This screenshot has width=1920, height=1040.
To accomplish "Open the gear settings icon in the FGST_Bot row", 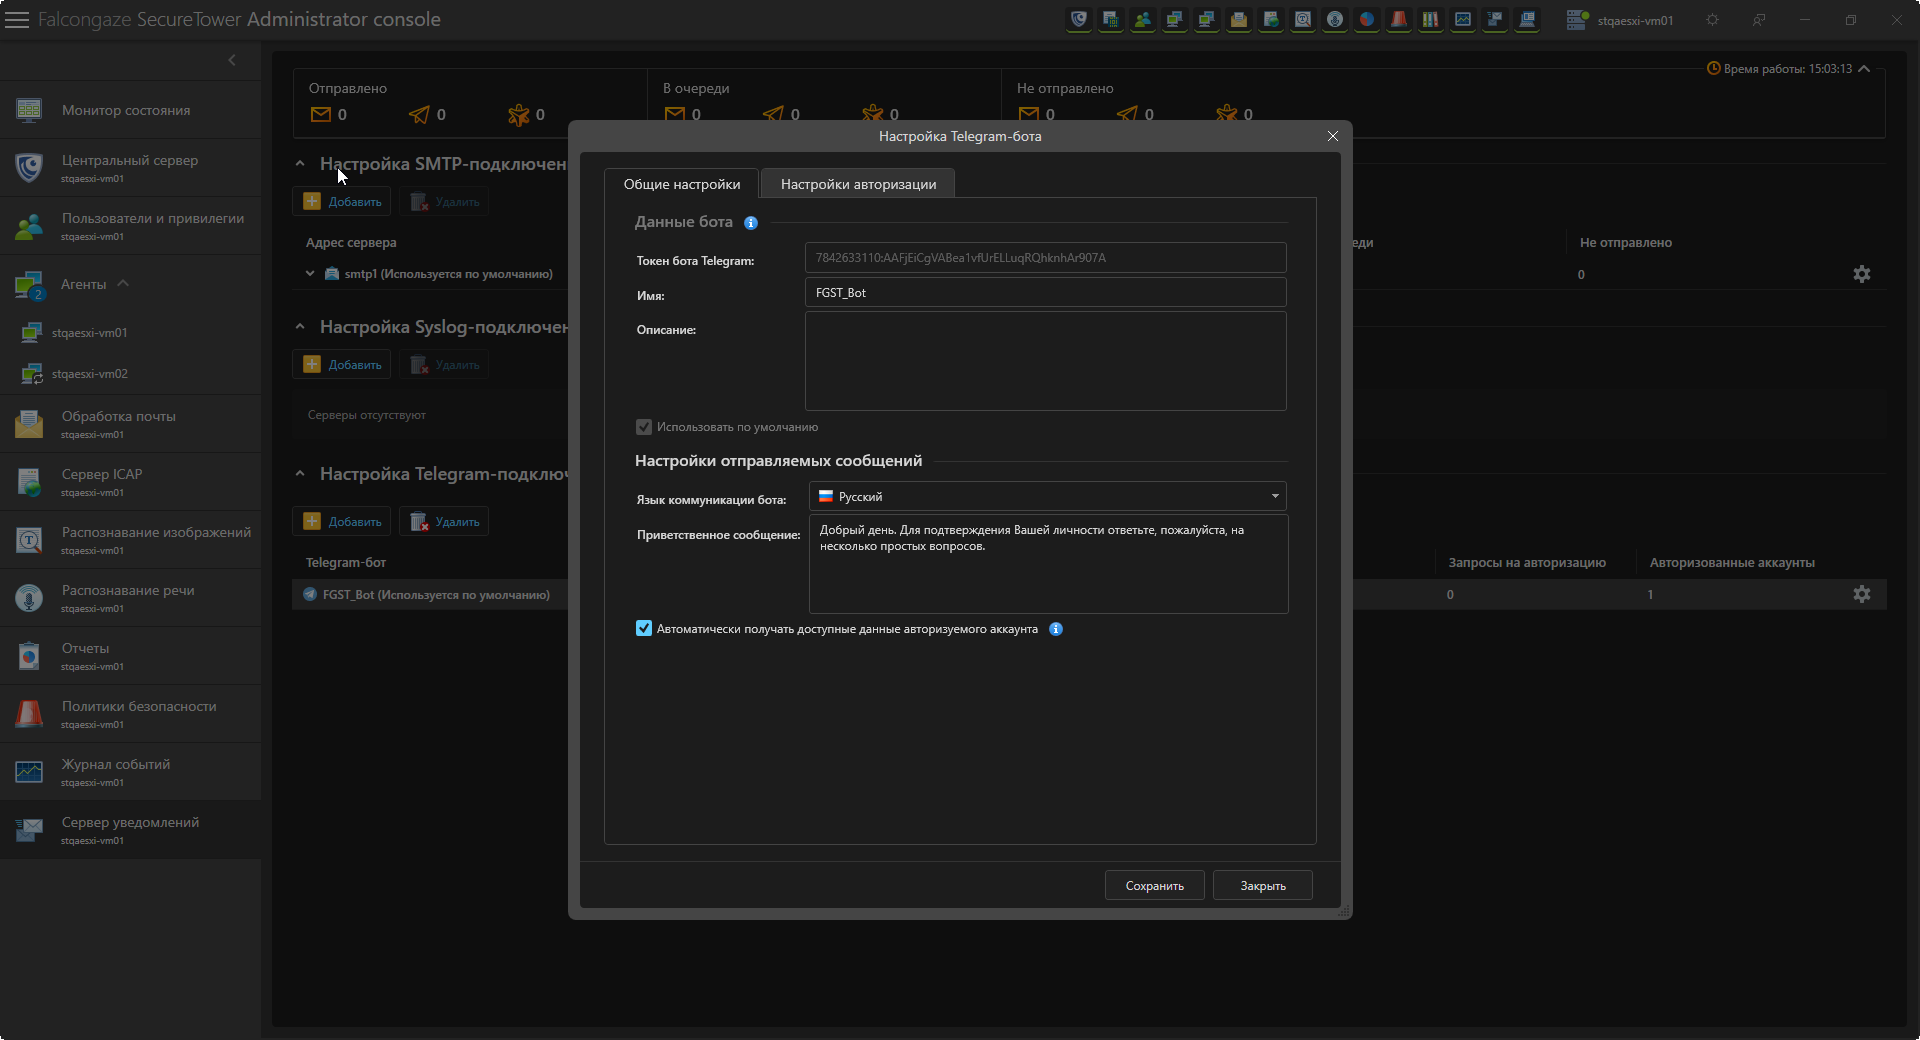I will [x=1861, y=594].
